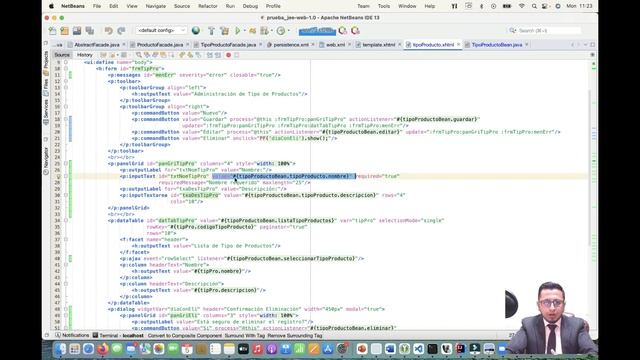Click the Wi-Fi icon in menu bar
Screen dimensions: 640x360
coord(522,6)
